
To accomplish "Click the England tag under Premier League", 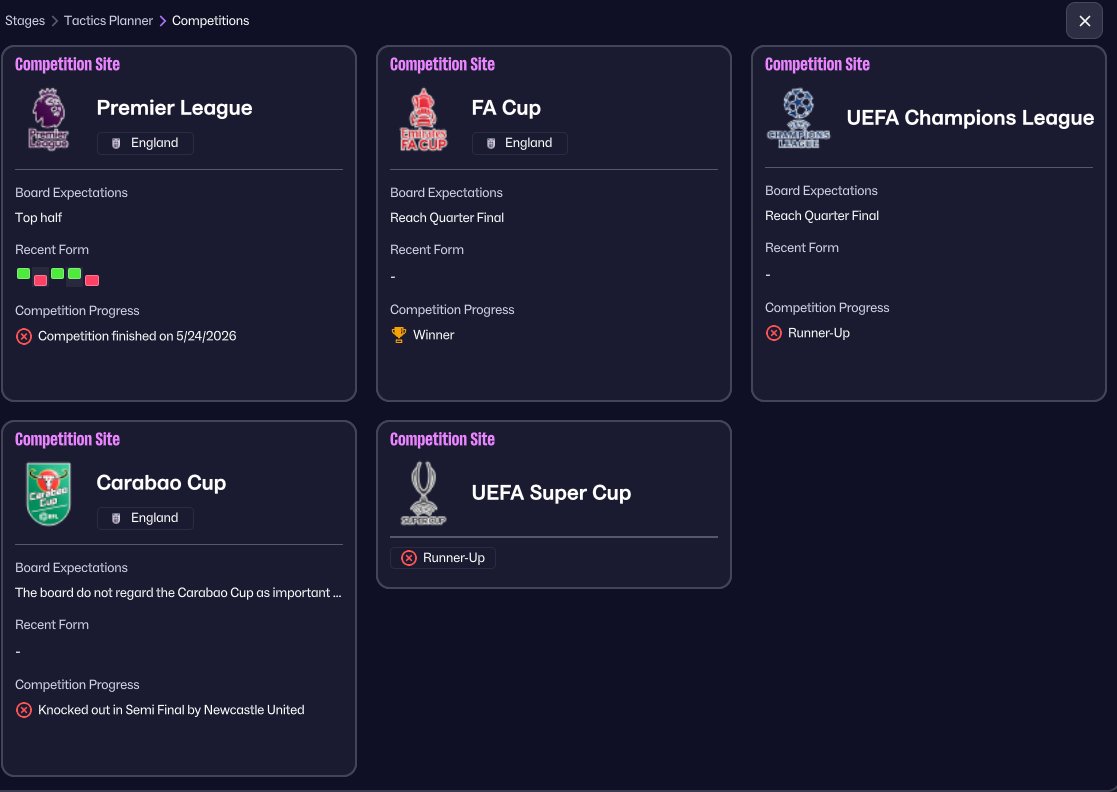I will tap(145, 143).
